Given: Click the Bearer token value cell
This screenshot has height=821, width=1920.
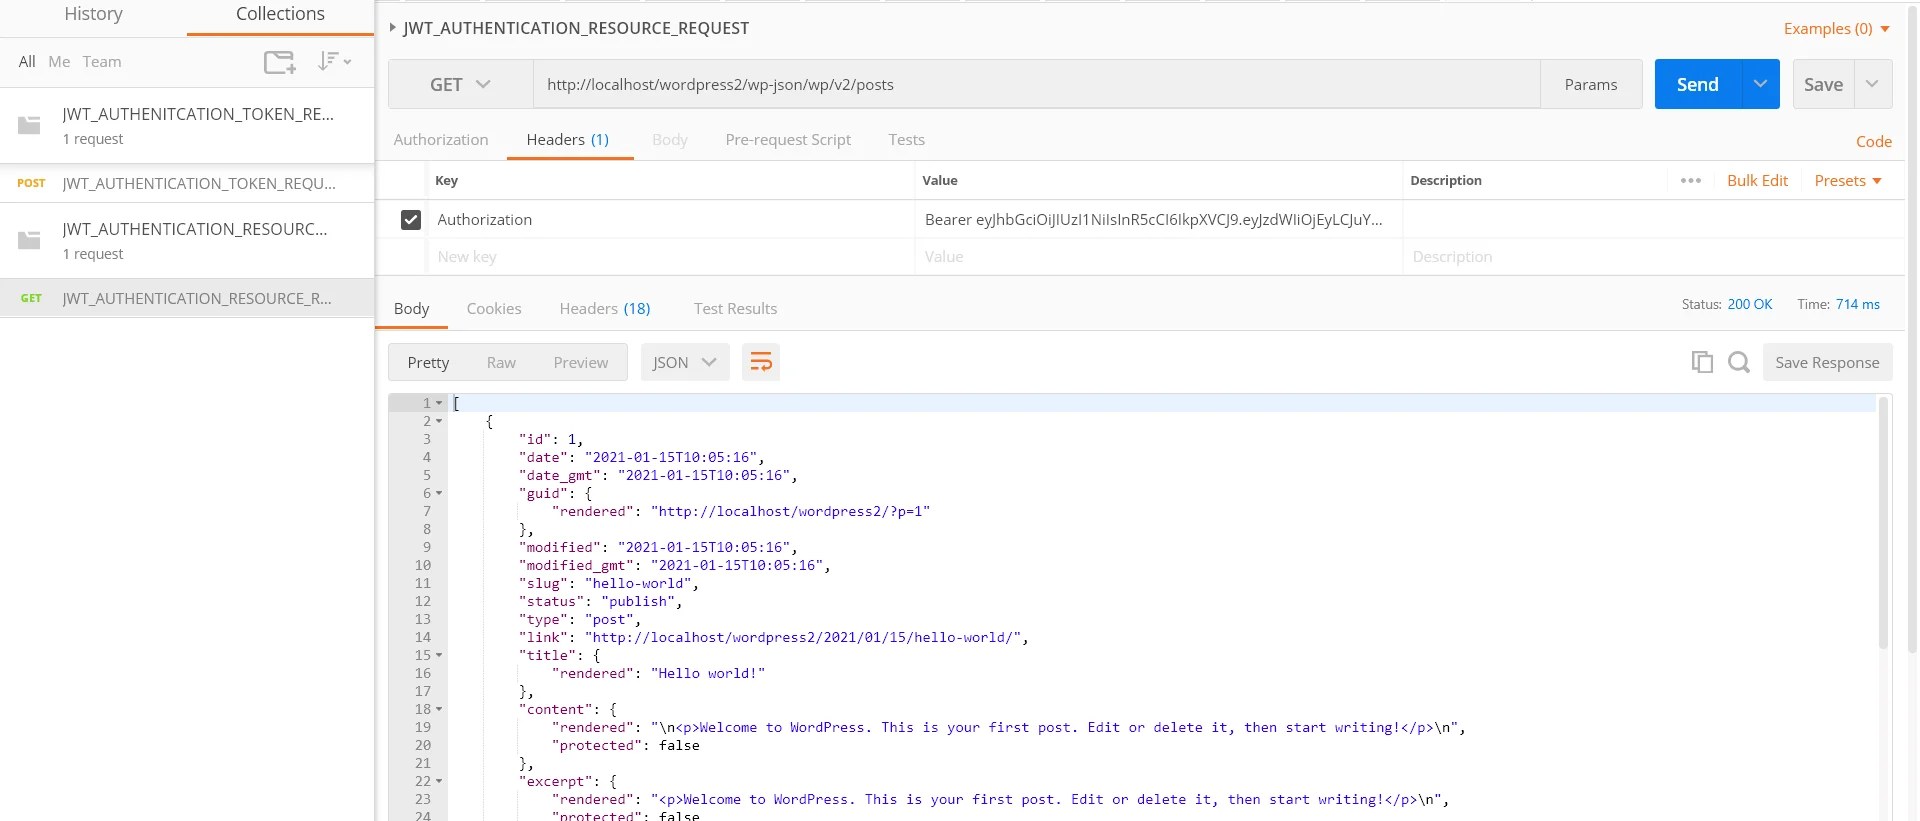Looking at the screenshot, I should coord(1159,220).
